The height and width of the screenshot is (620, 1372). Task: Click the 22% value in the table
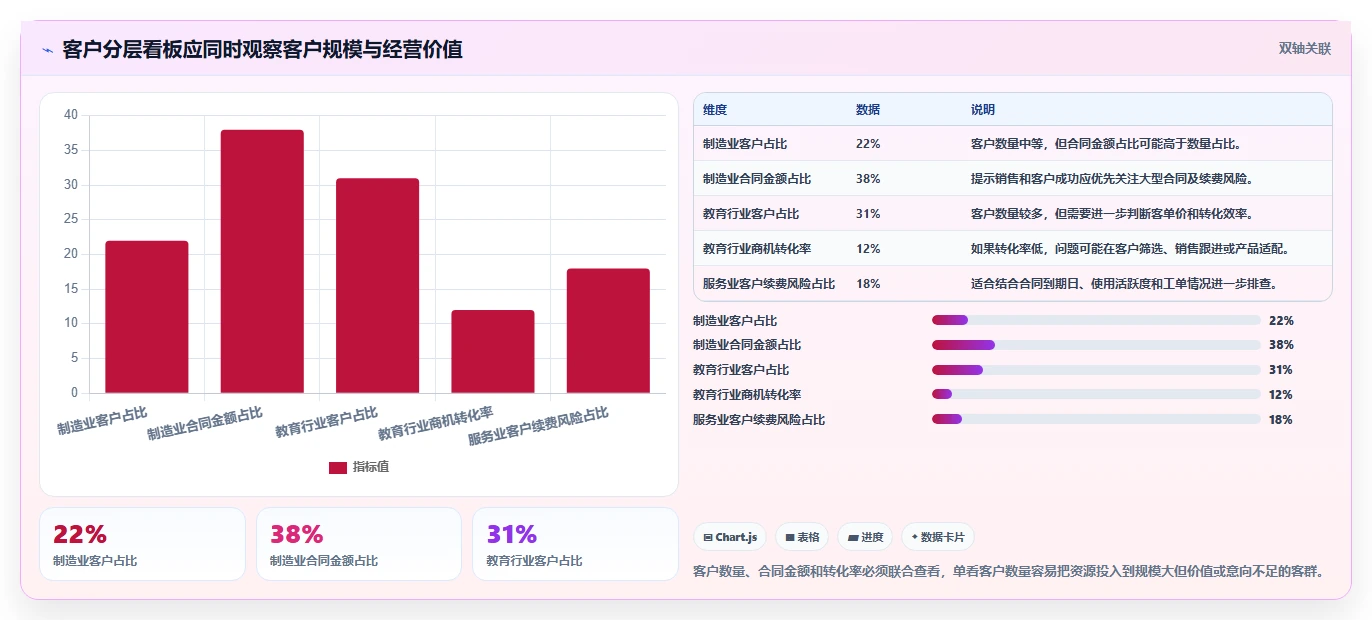868,144
